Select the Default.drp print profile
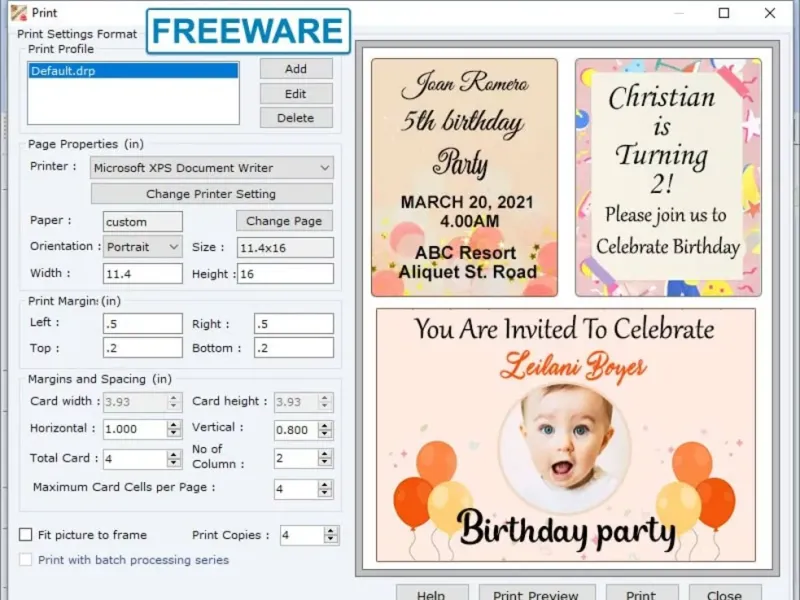Screen dimensions: 800x600 tap(133, 71)
